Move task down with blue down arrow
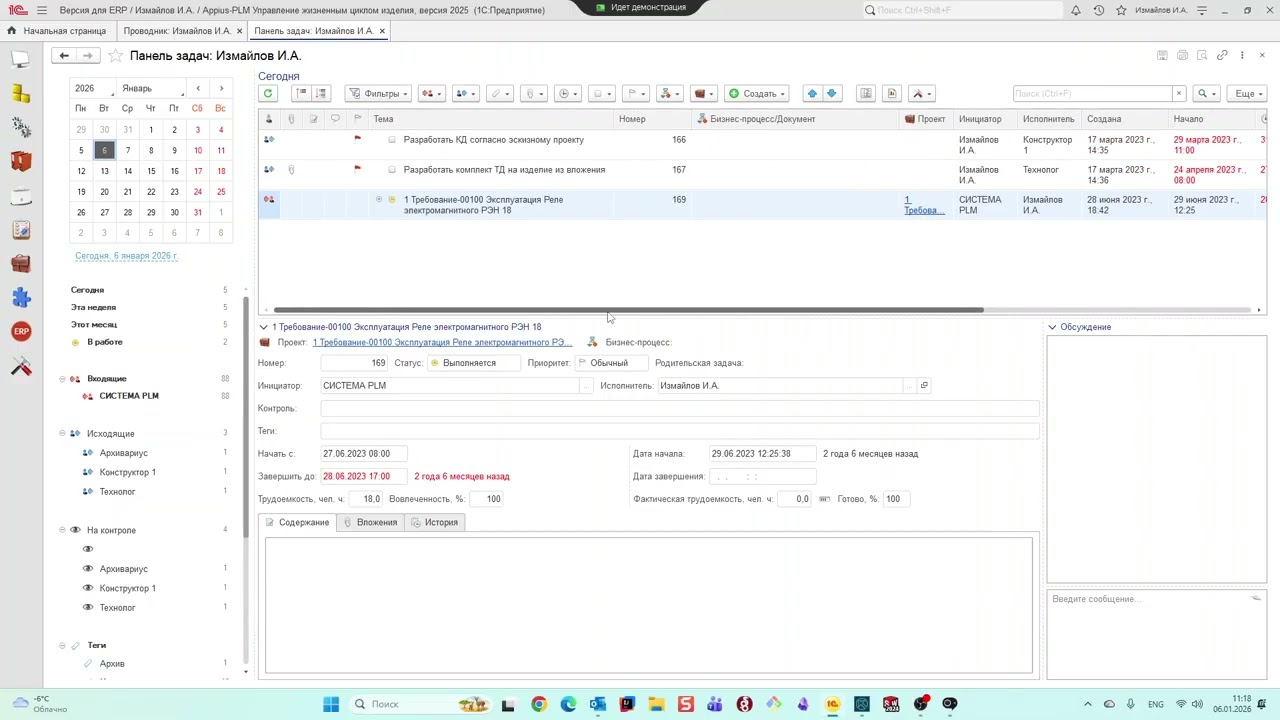The image size is (1280, 720). [x=831, y=93]
